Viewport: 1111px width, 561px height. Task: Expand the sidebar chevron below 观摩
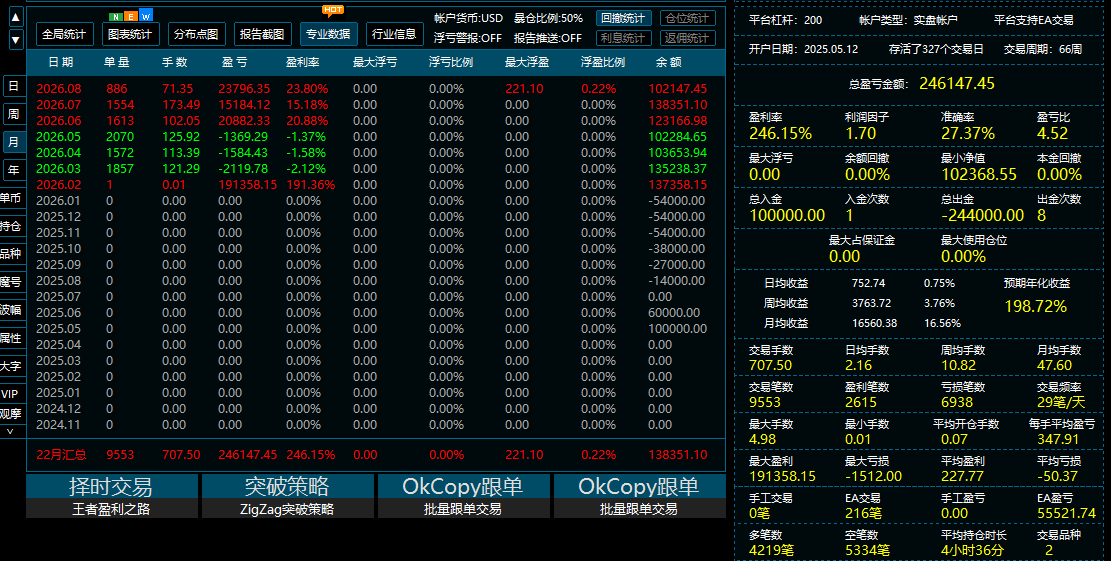click(10, 431)
